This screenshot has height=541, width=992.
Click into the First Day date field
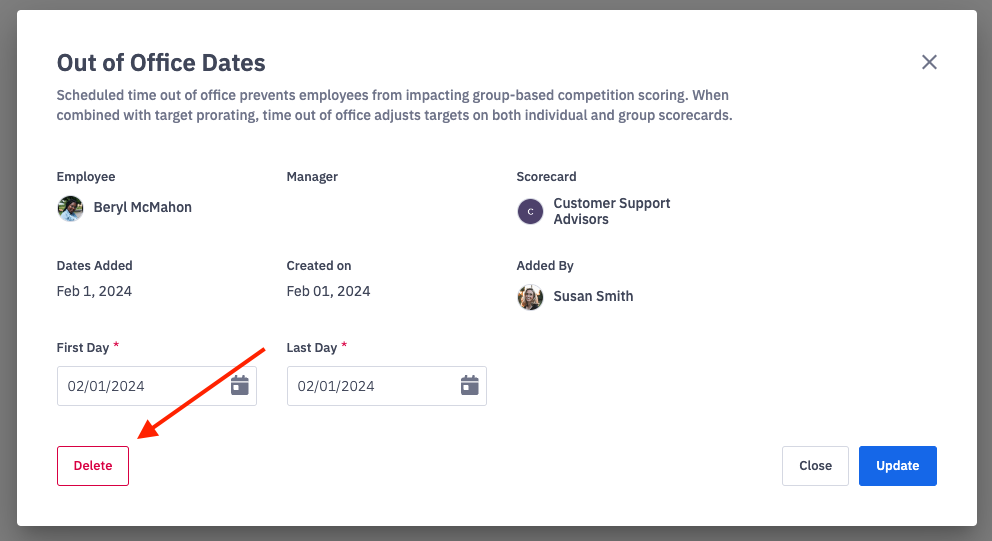point(140,386)
